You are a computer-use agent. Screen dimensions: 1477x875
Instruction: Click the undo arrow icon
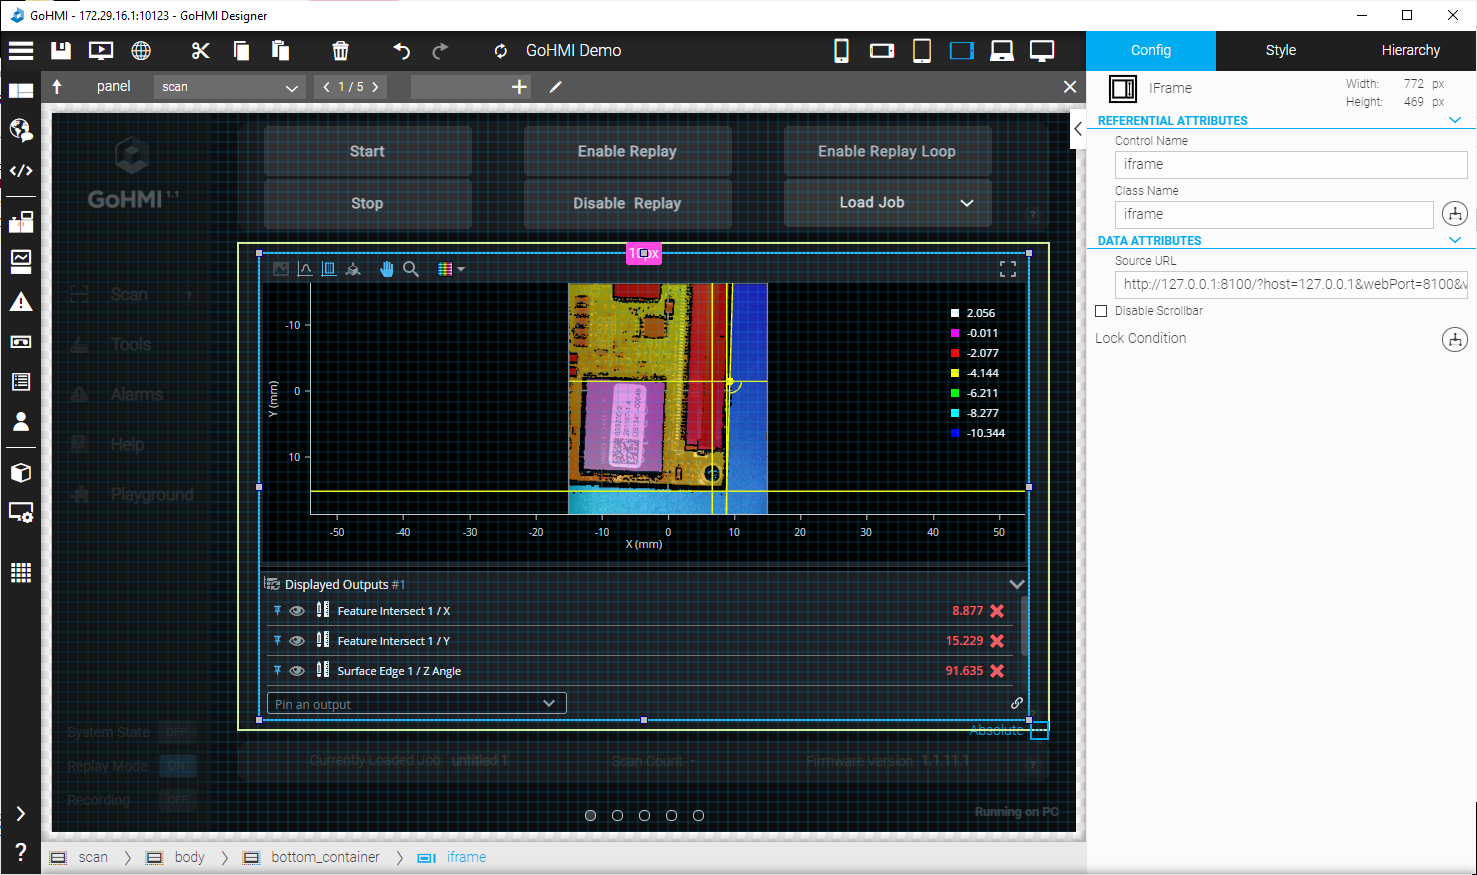(x=401, y=51)
